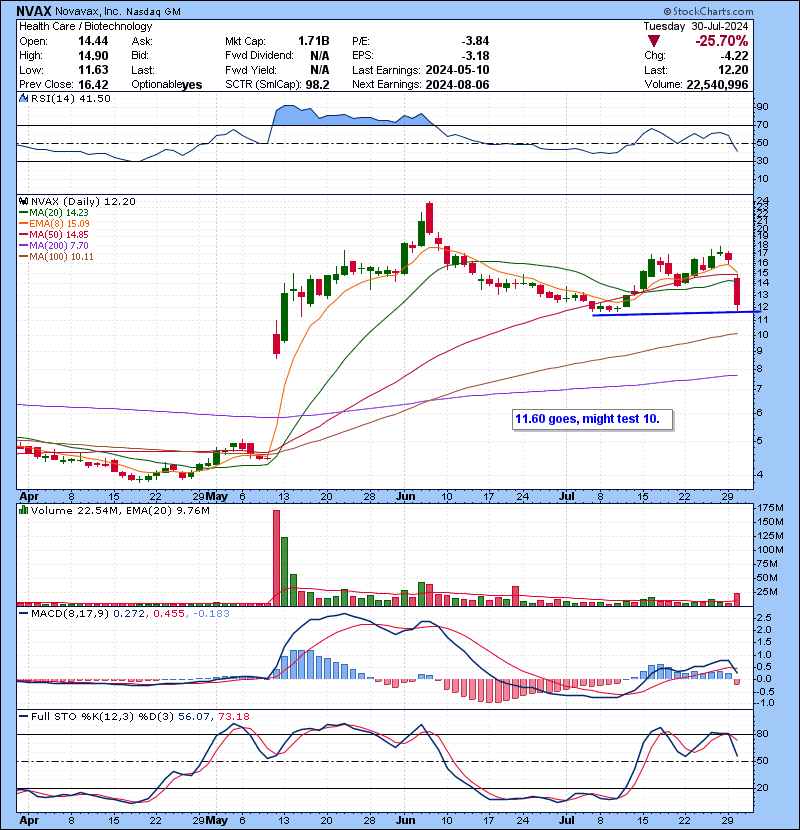Select the Open value 14.44
The height and width of the screenshot is (830, 800).
[x=93, y=41]
